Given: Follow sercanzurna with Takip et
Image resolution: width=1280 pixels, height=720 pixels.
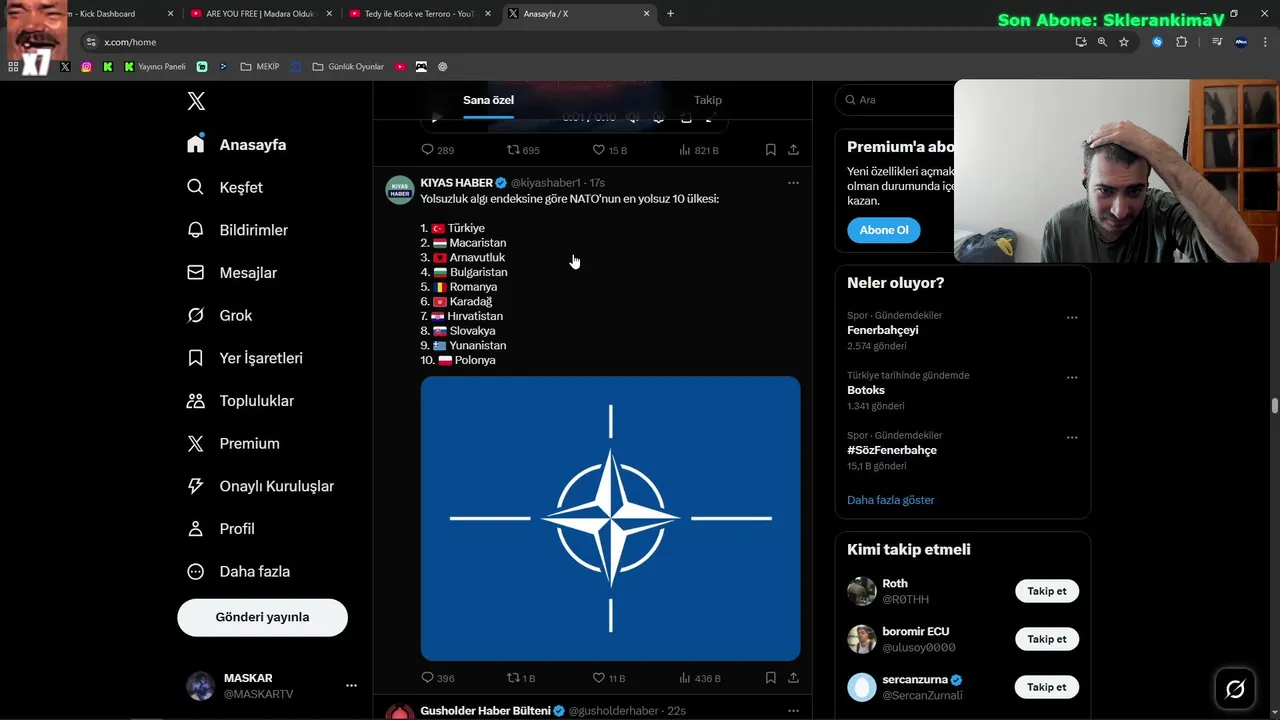Looking at the screenshot, I should pos(1047,687).
